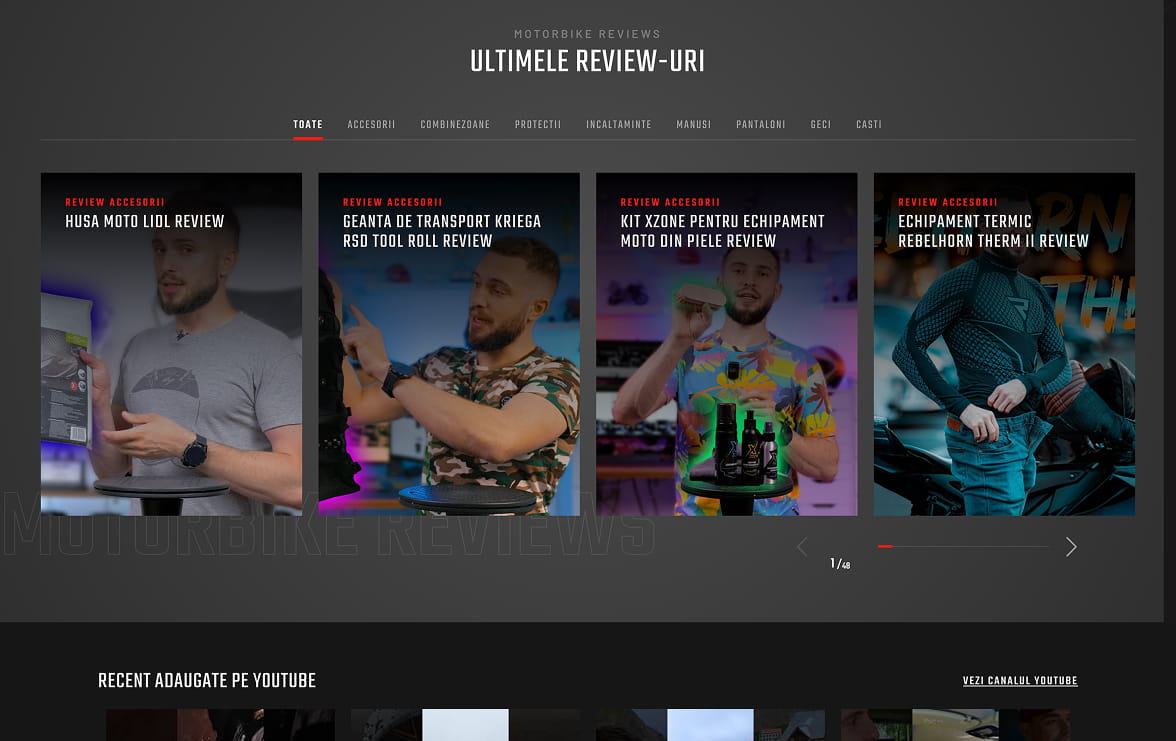Open Kit Xzone Pentru Echipament review title
Image resolution: width=1176 pixels, height=741 pixels.
point(722,231)
